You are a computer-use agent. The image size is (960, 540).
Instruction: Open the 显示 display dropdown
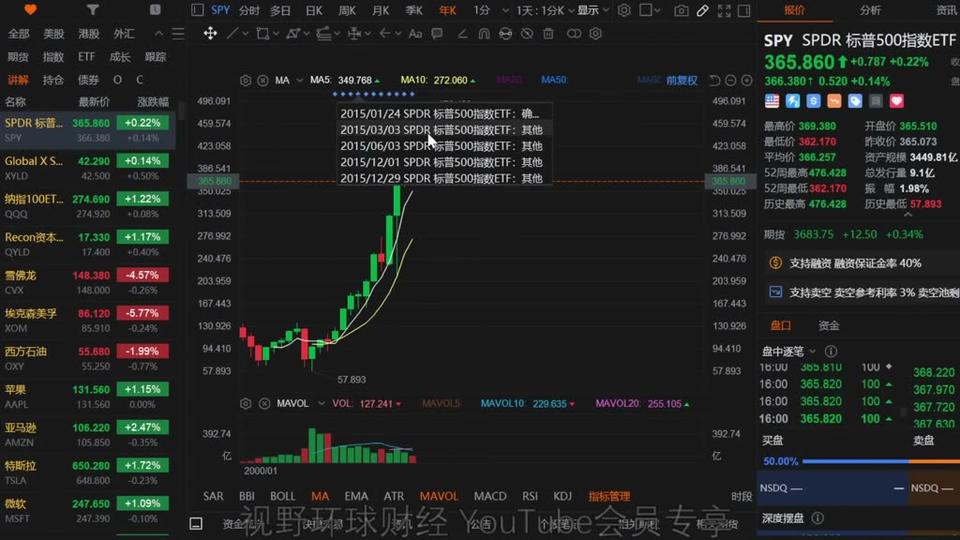pos(593,10)
